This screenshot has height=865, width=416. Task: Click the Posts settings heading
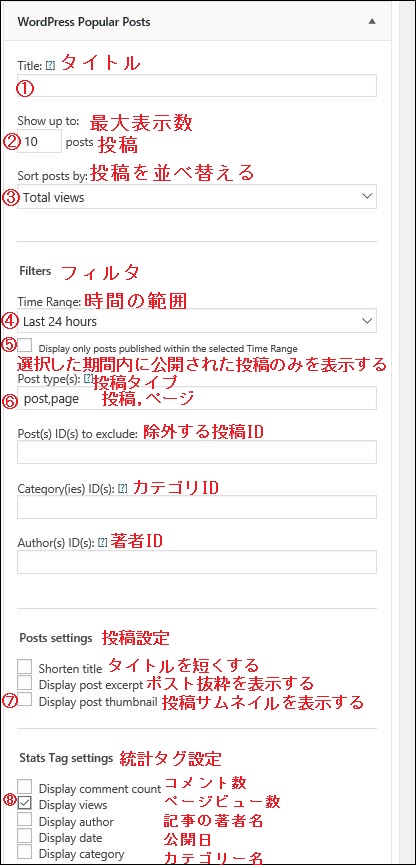click(x=56, y=638)
